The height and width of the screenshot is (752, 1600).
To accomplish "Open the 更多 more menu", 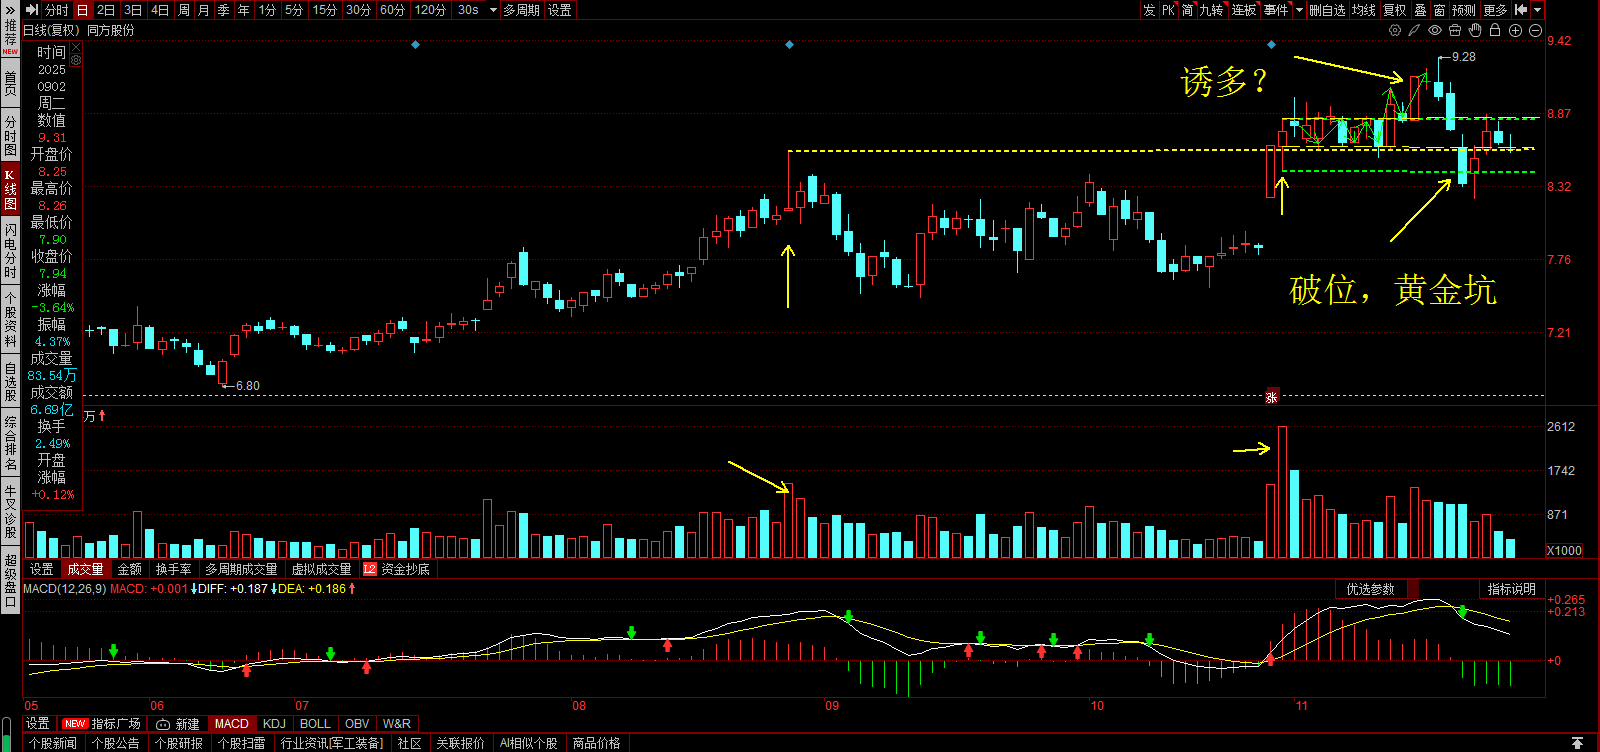I will (x=1495, y=10).
